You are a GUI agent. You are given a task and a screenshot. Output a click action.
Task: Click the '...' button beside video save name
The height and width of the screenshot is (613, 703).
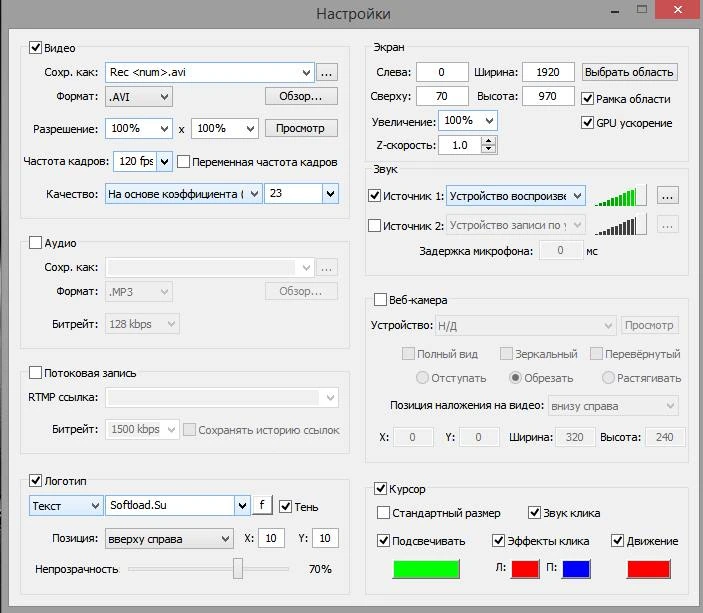pyautogui.click(x=326, y=72)
